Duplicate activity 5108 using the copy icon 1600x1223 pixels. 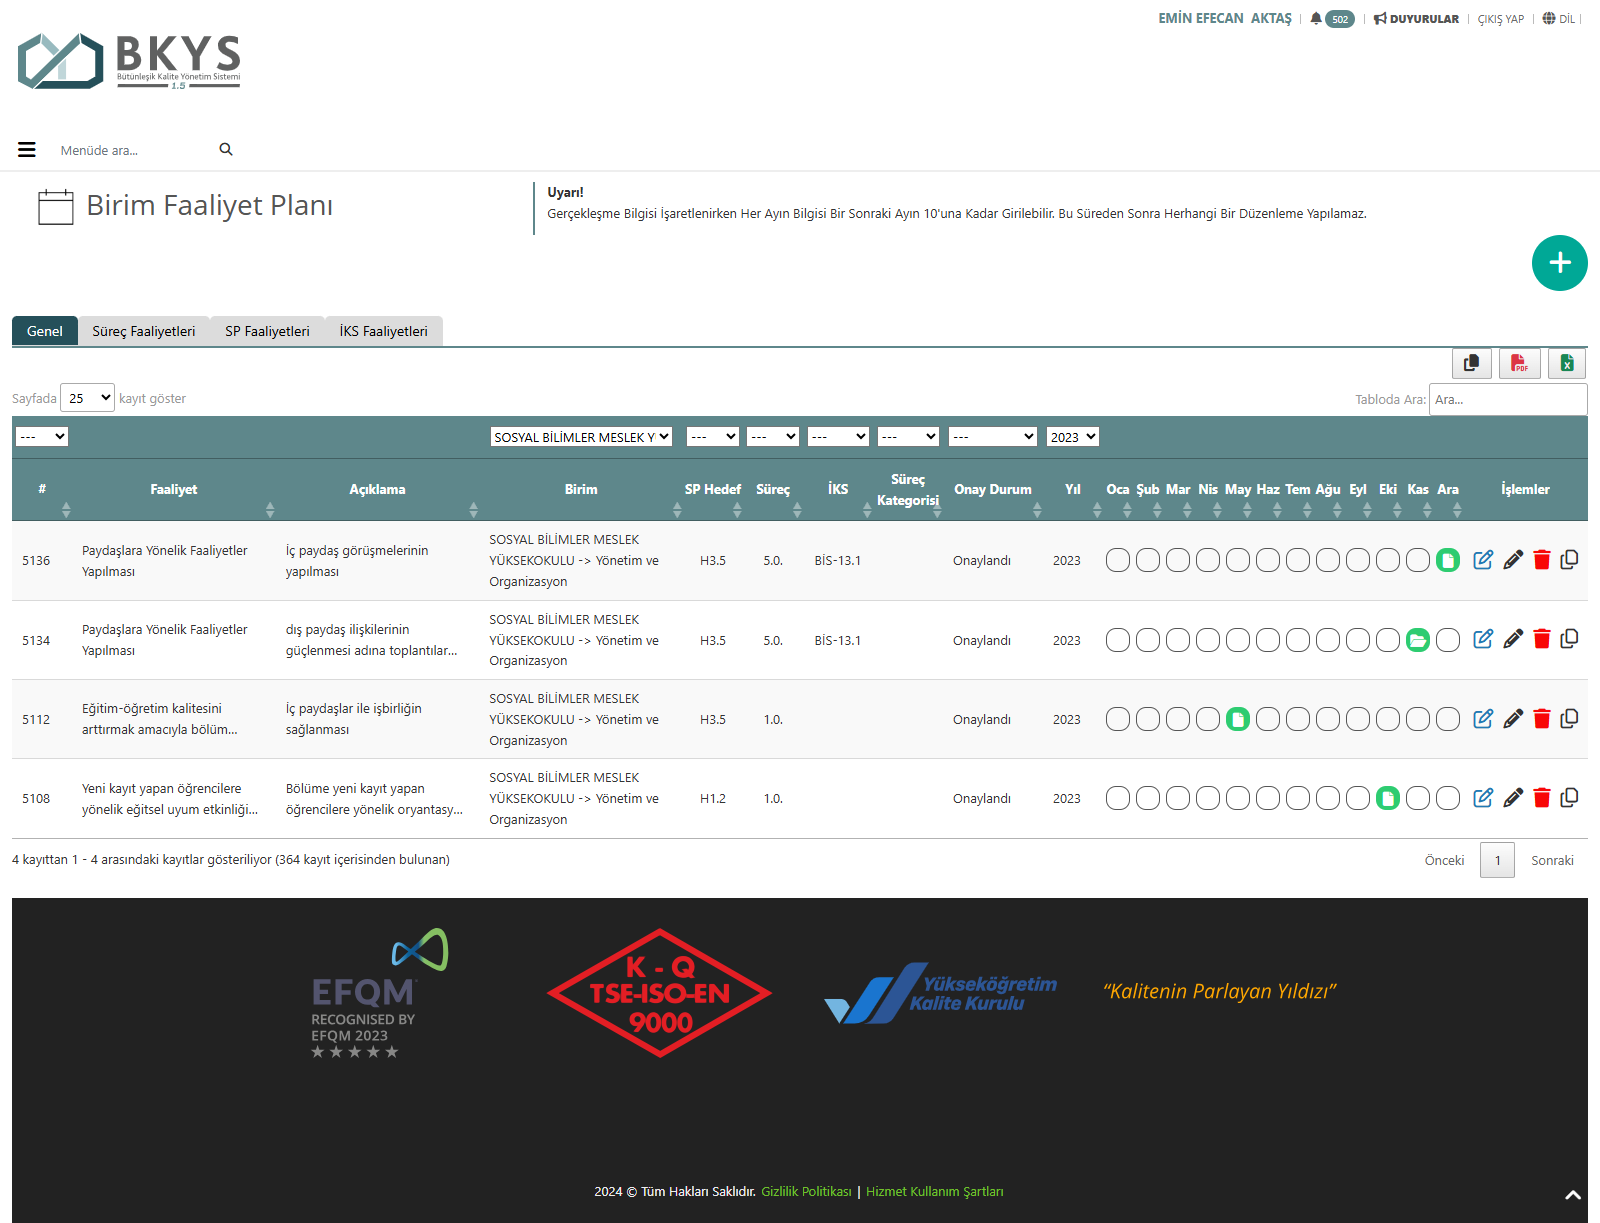pos(1569,798)
